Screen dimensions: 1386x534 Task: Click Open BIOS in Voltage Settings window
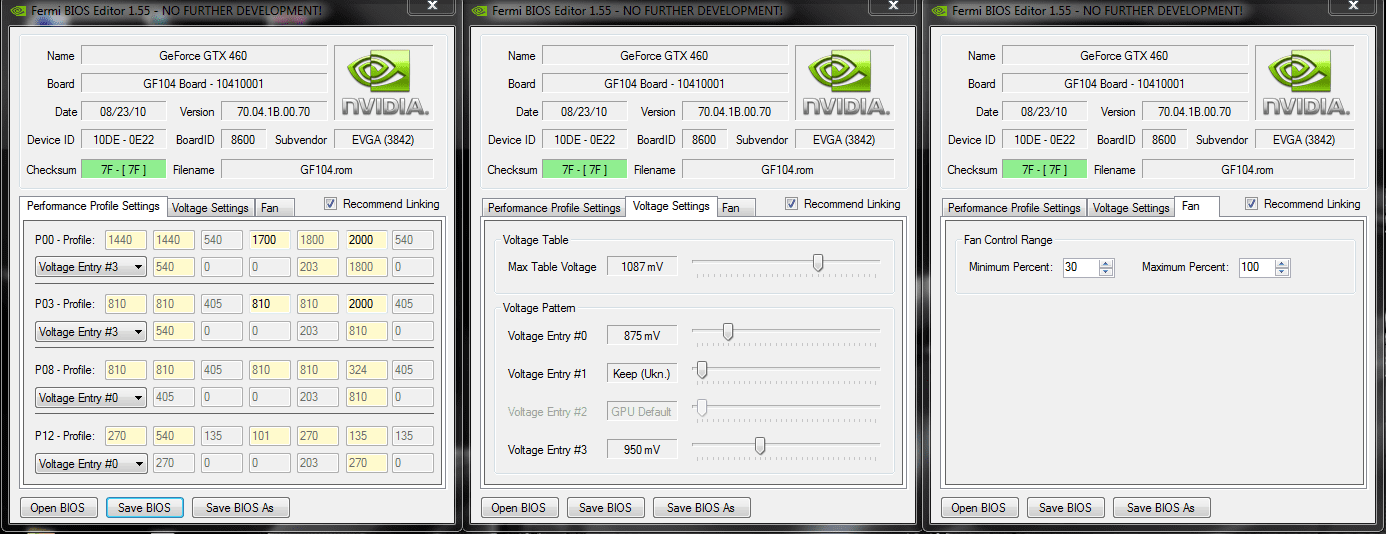[519, 507]
